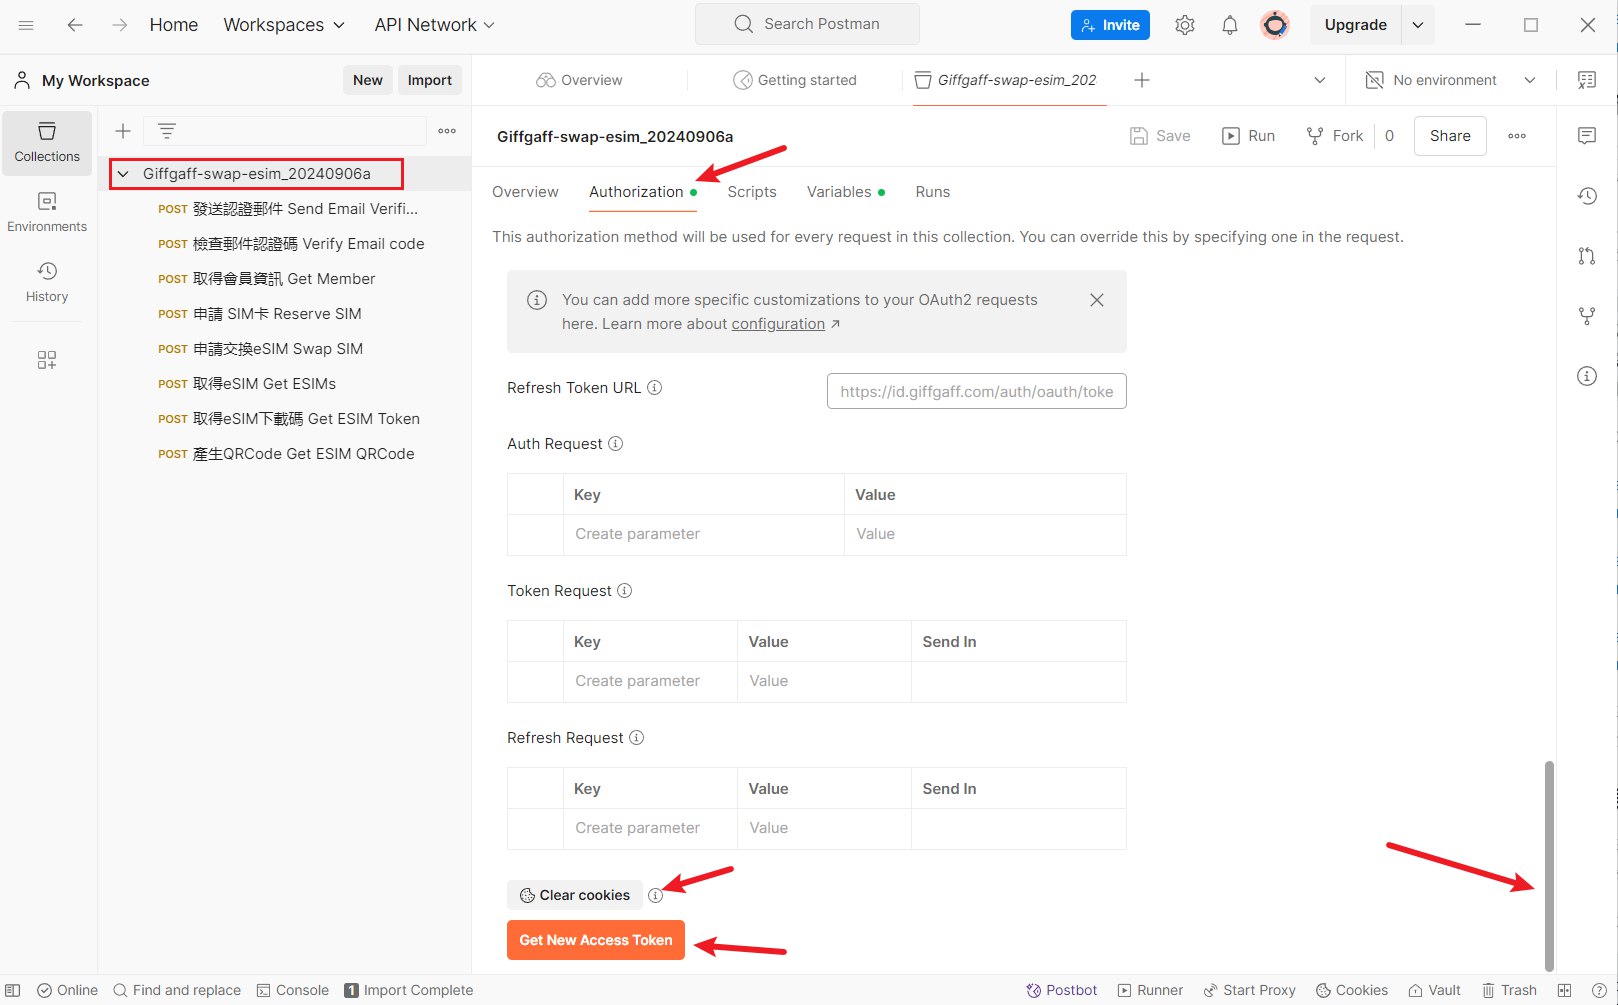Image resolution: width=1618 pixels, height=1005 pixels.
Task: Collapse the Giffgaff-swap-esim_20240906a collection
Action: tap(124, 174)
